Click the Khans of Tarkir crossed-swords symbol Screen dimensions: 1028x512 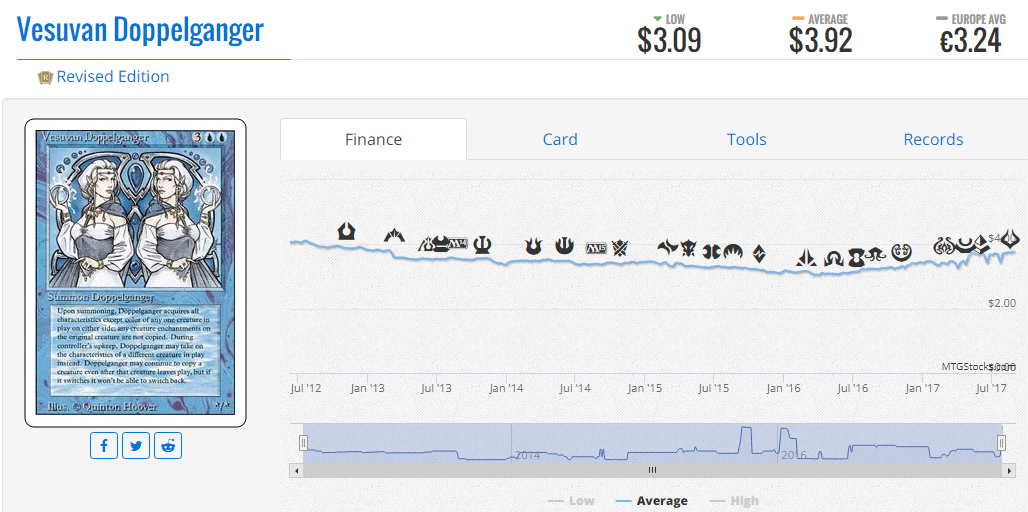[620, 248]
